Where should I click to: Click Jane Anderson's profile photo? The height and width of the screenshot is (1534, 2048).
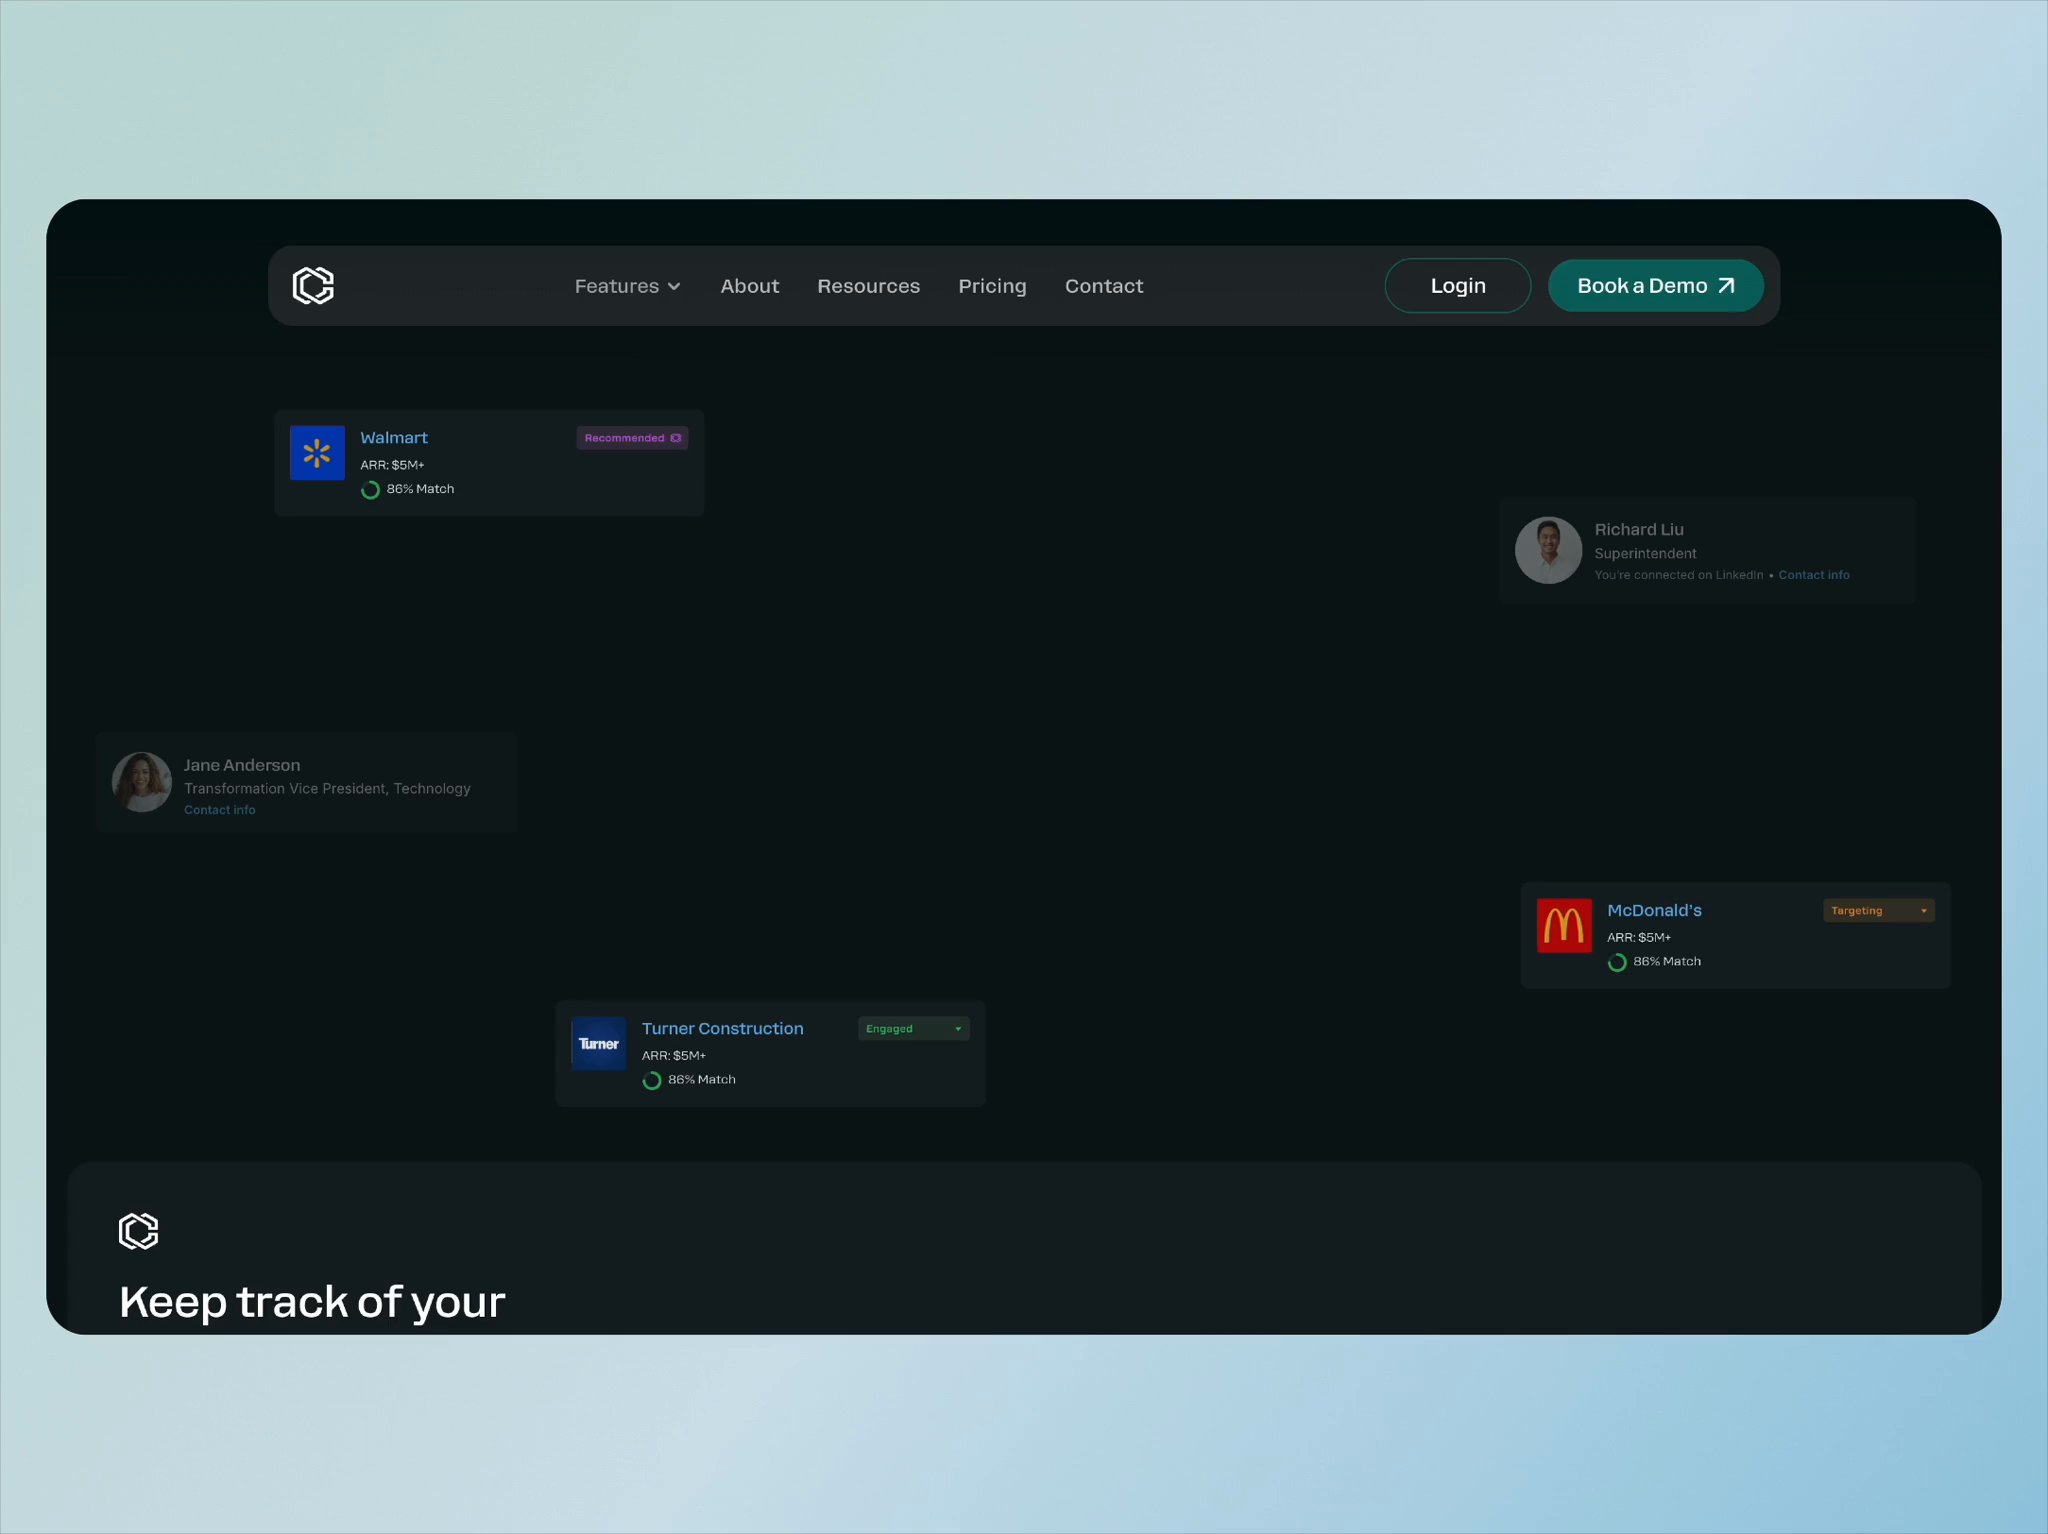click(141, 782)
